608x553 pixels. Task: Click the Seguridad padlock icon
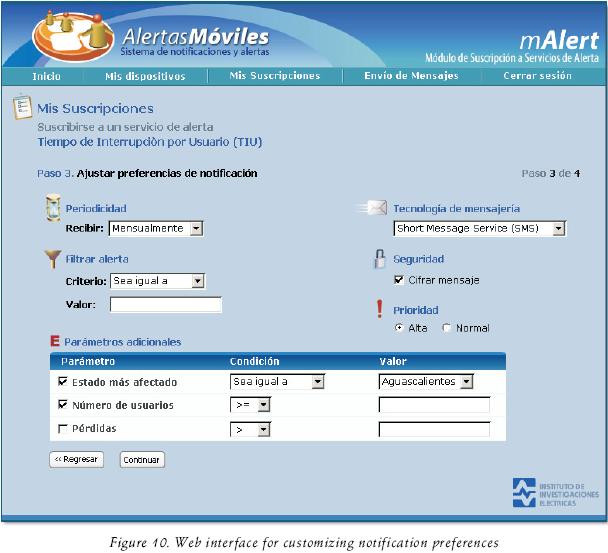(379, 259)
